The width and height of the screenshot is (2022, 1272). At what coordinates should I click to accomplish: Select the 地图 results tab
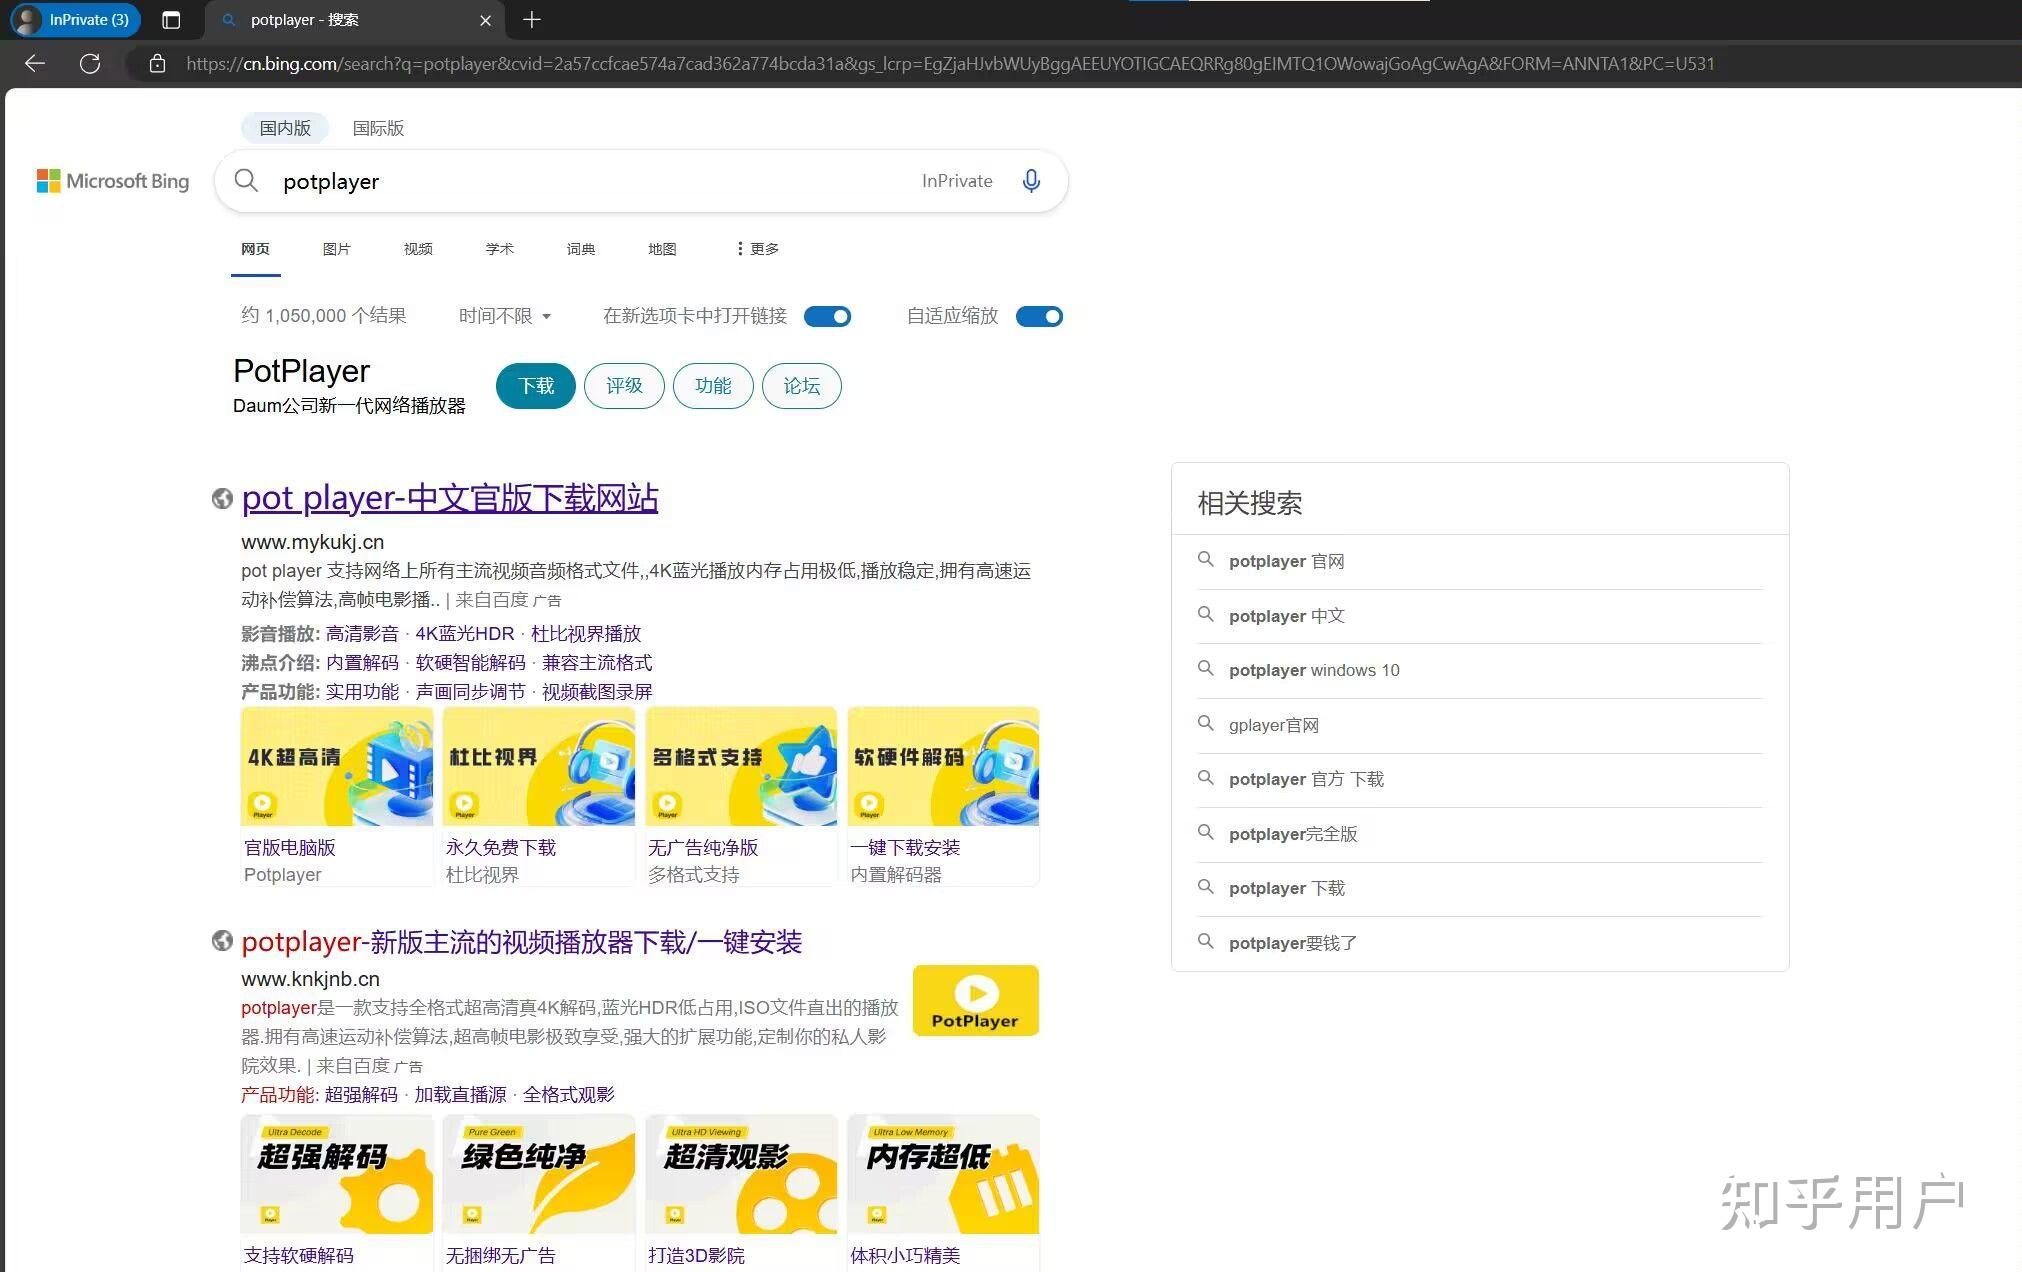(662, 249)
